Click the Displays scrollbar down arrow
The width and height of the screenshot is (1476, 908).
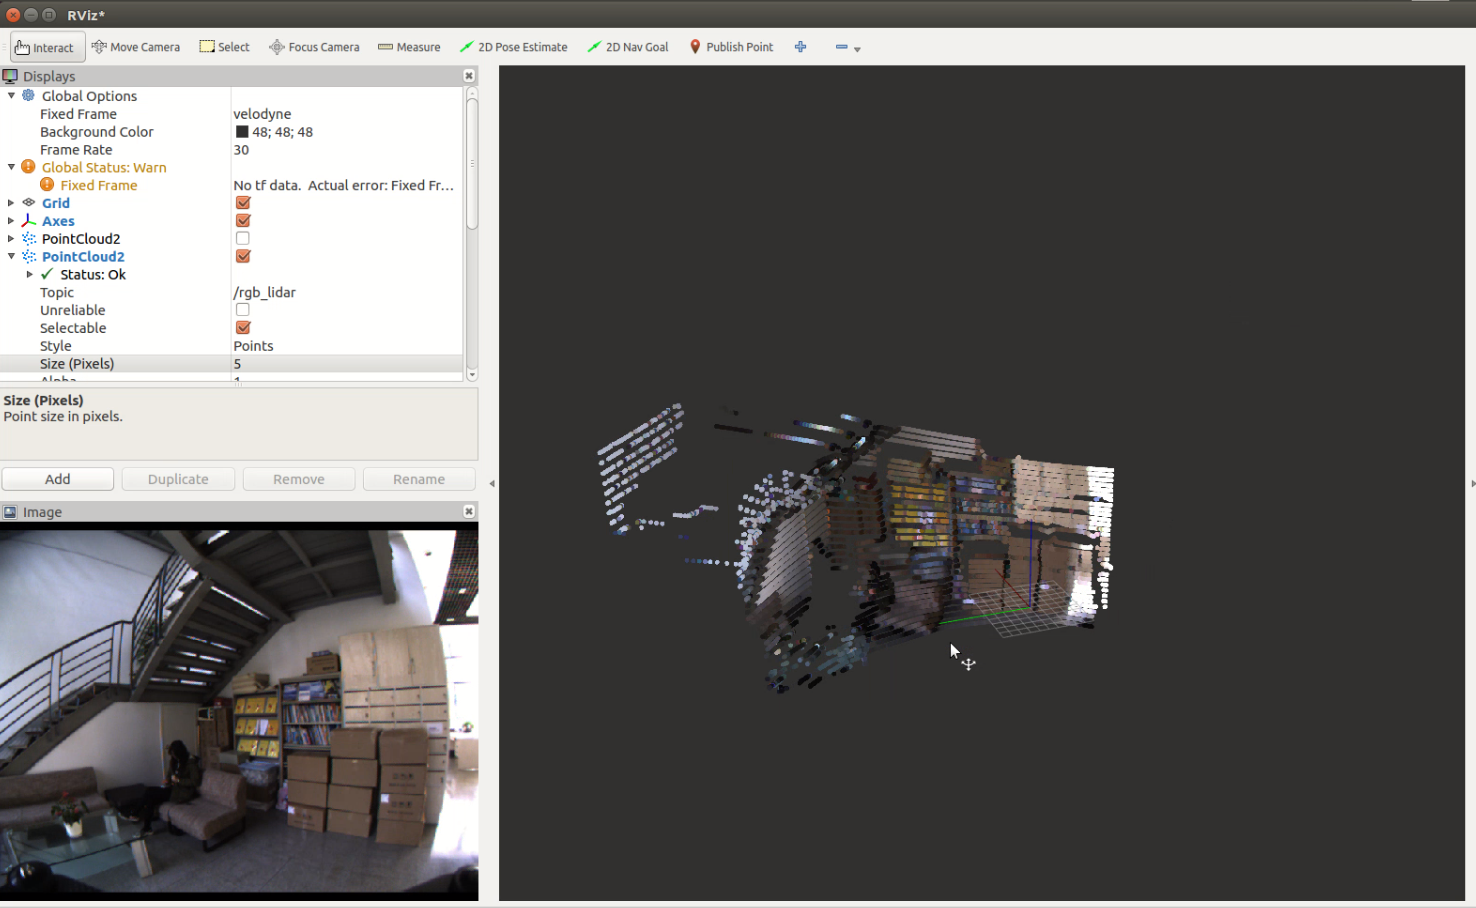[472, 375]
